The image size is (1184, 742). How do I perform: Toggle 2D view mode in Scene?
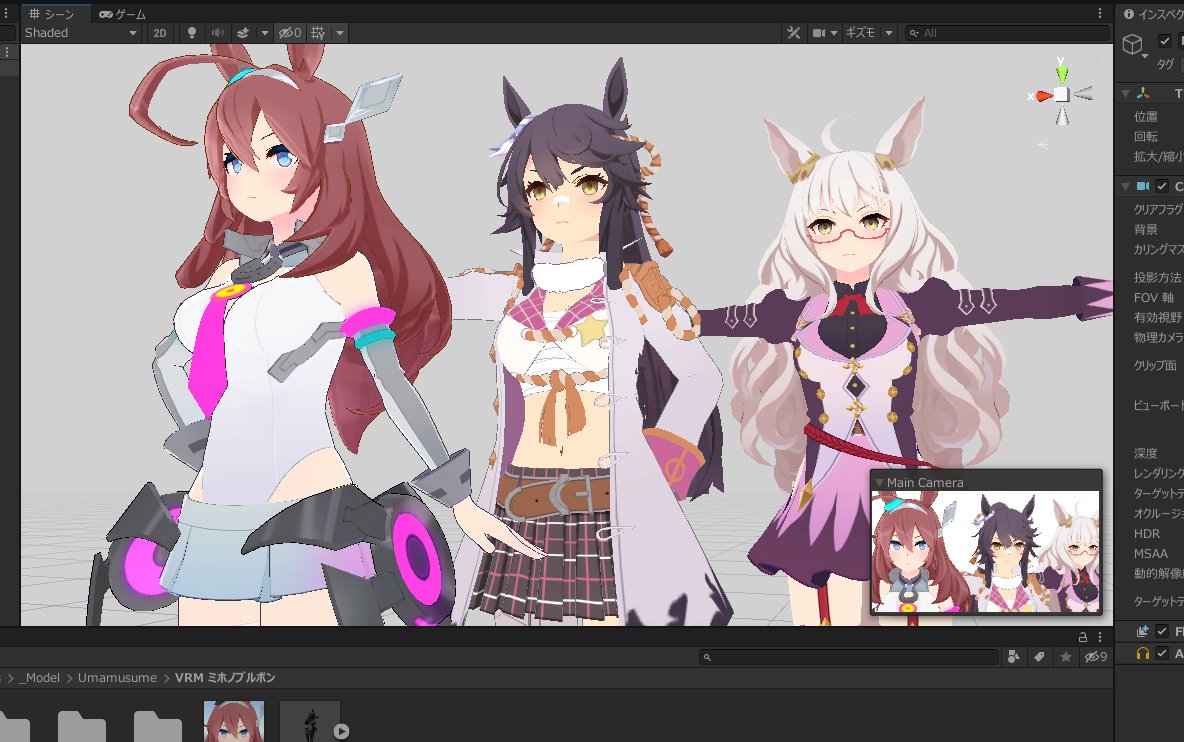(159, 32)
